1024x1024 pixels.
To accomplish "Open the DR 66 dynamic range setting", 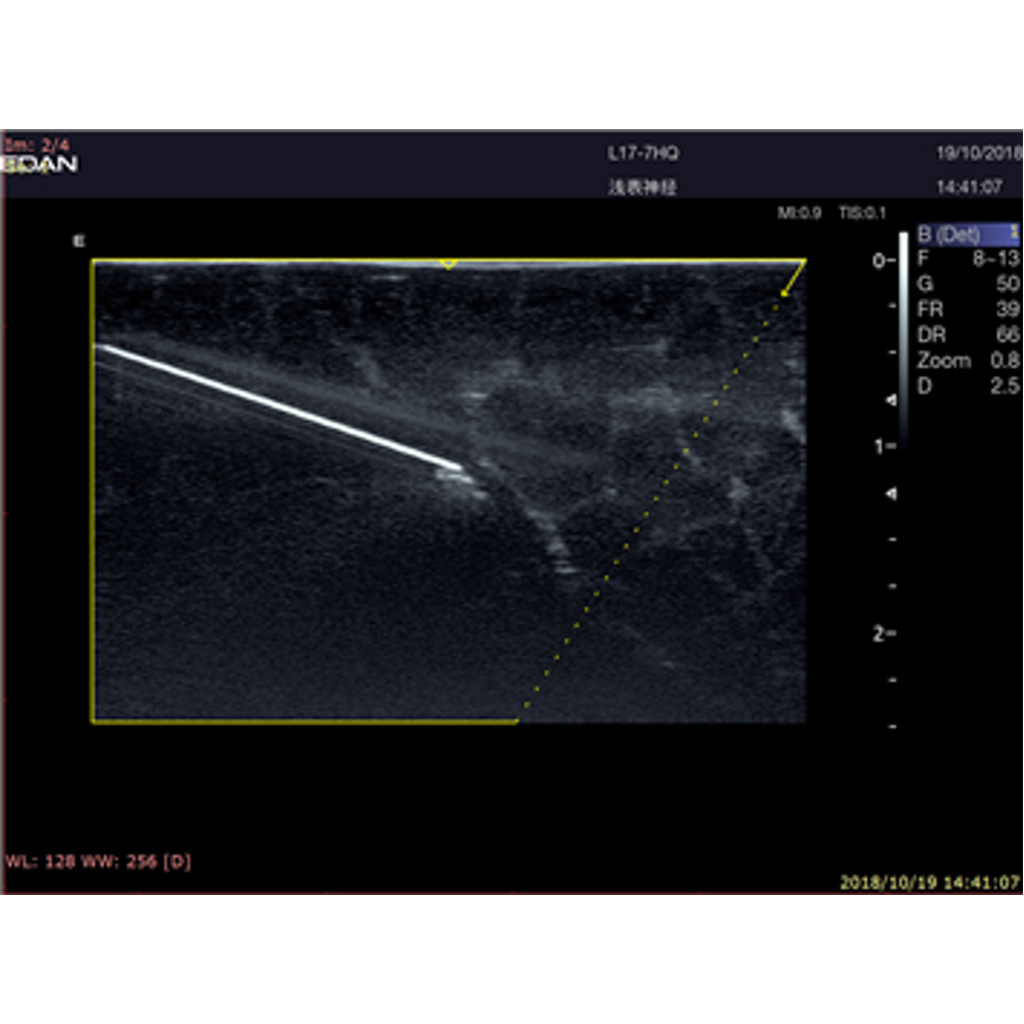I will 967,335.
